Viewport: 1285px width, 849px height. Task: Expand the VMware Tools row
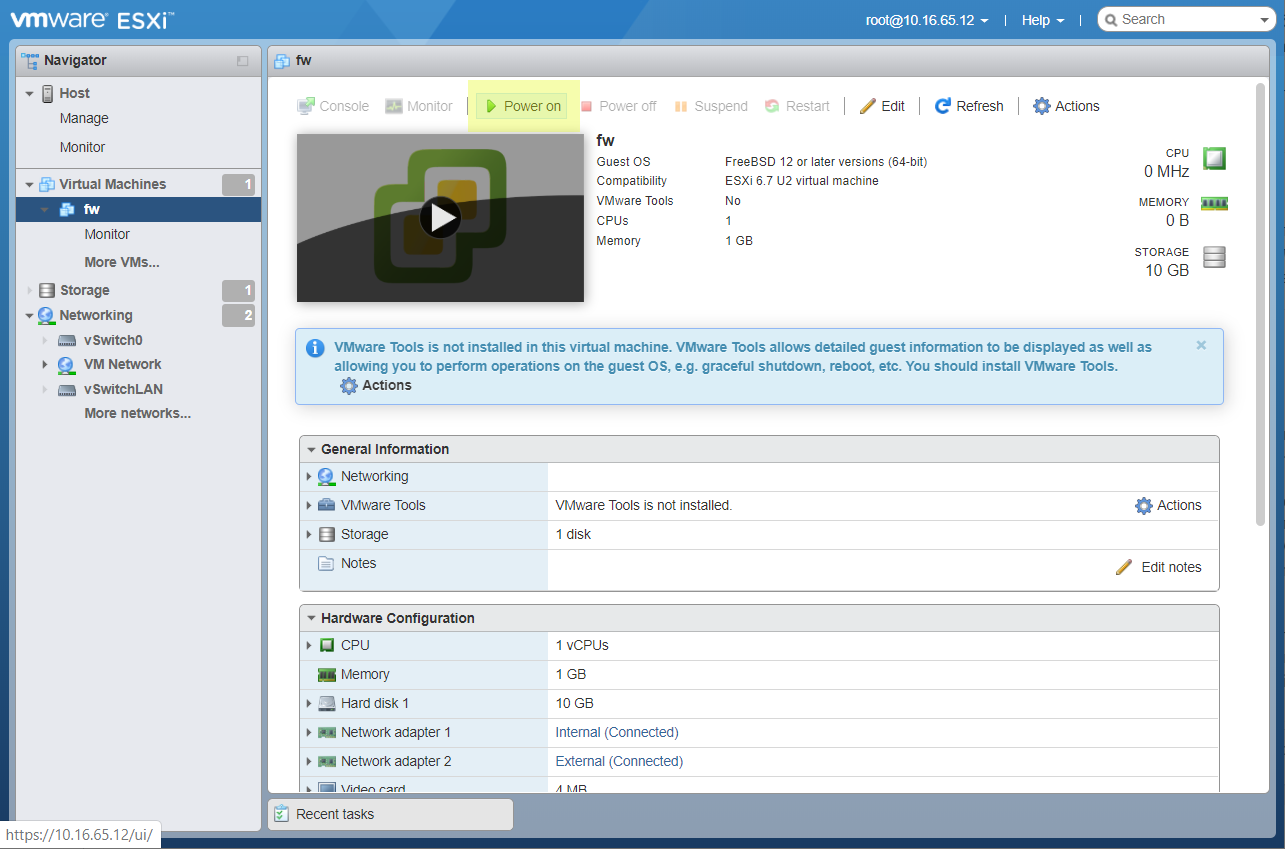point(309,506)
